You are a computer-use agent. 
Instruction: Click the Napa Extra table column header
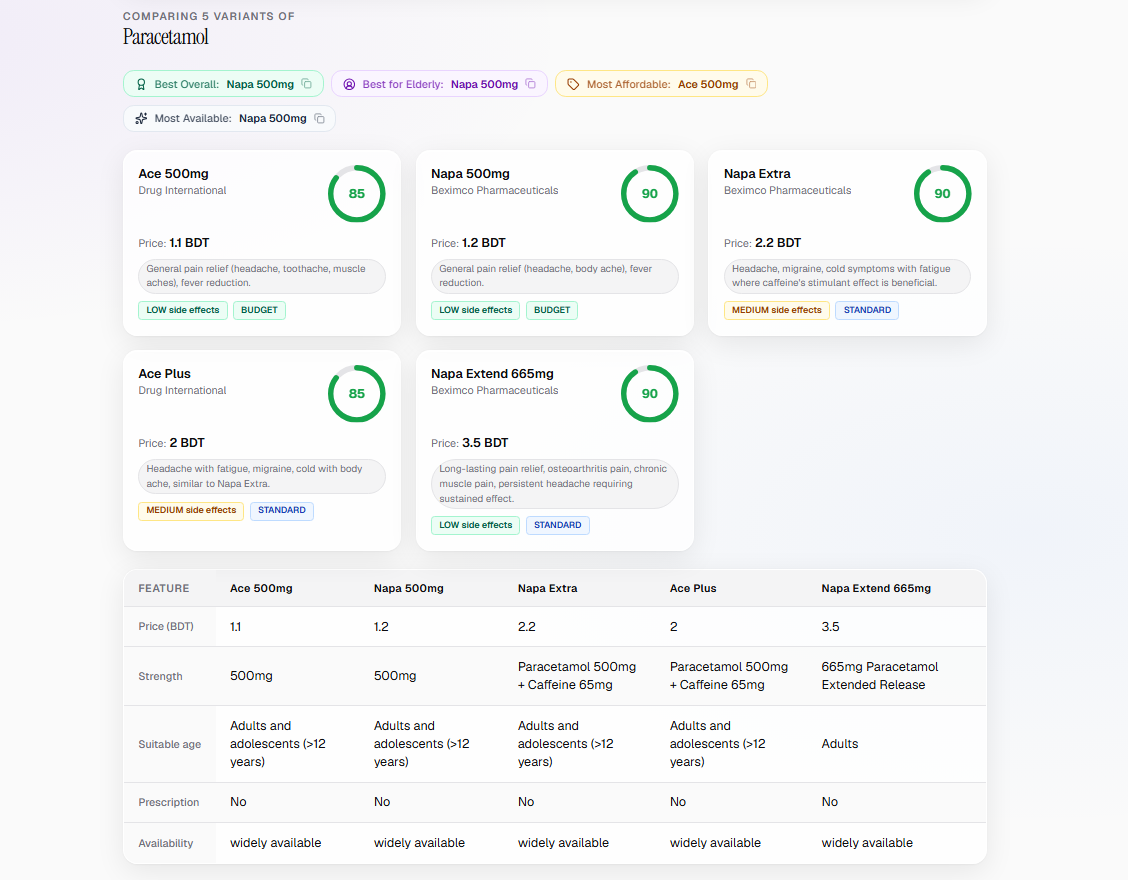coord(547,589)
